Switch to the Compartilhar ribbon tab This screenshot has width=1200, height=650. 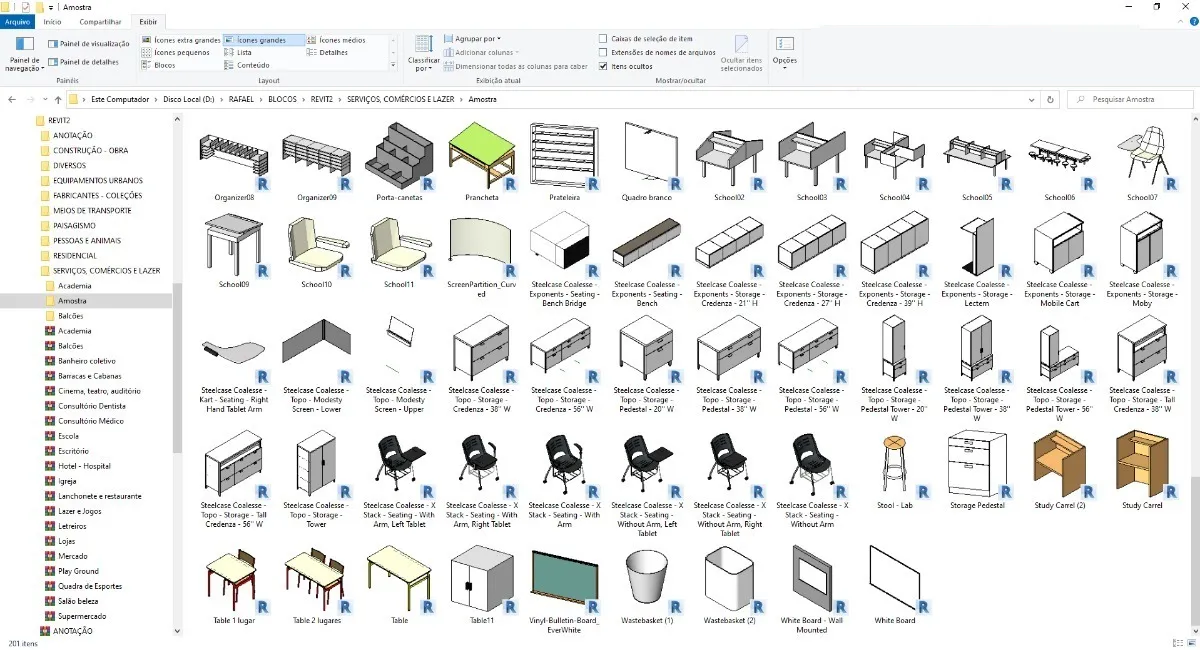point(100,21)
